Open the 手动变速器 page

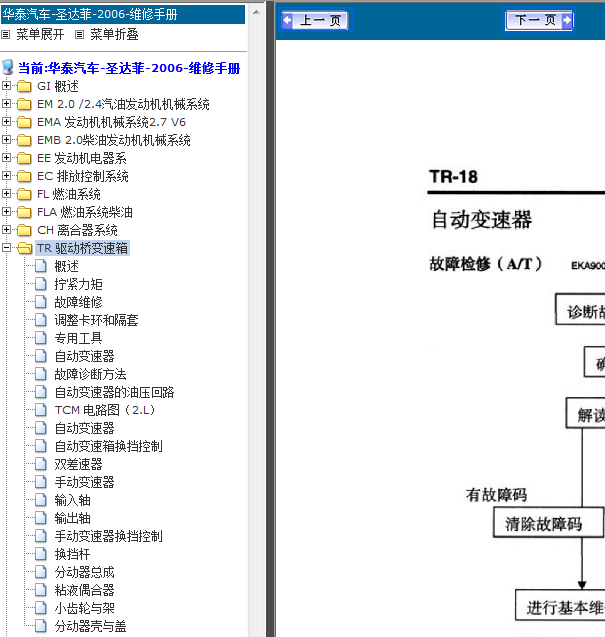coord(85,482)
